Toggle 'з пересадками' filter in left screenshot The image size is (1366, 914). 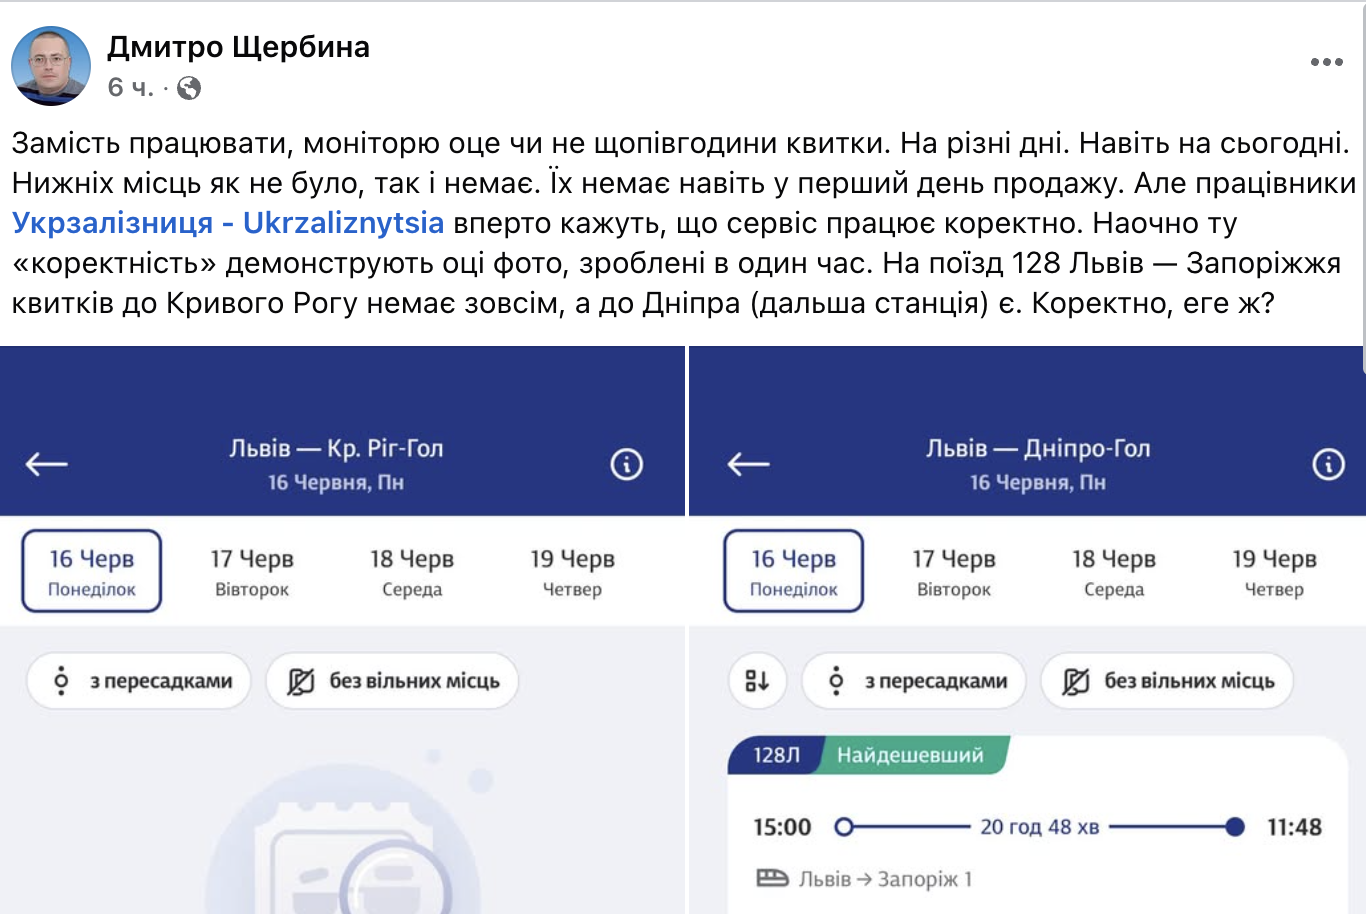click(x=139, y=681)
